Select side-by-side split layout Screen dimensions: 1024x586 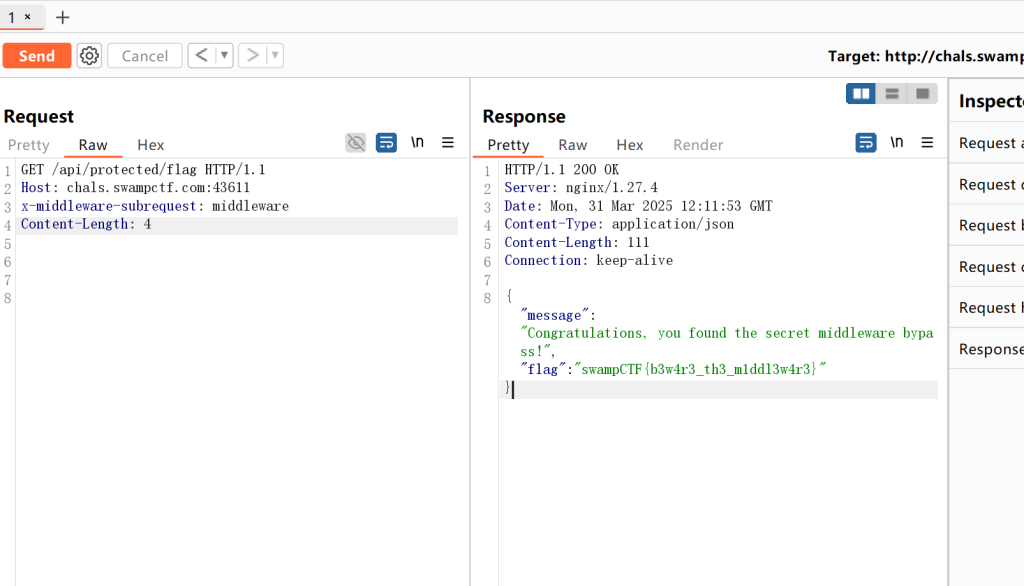click(x=861, y=94)
